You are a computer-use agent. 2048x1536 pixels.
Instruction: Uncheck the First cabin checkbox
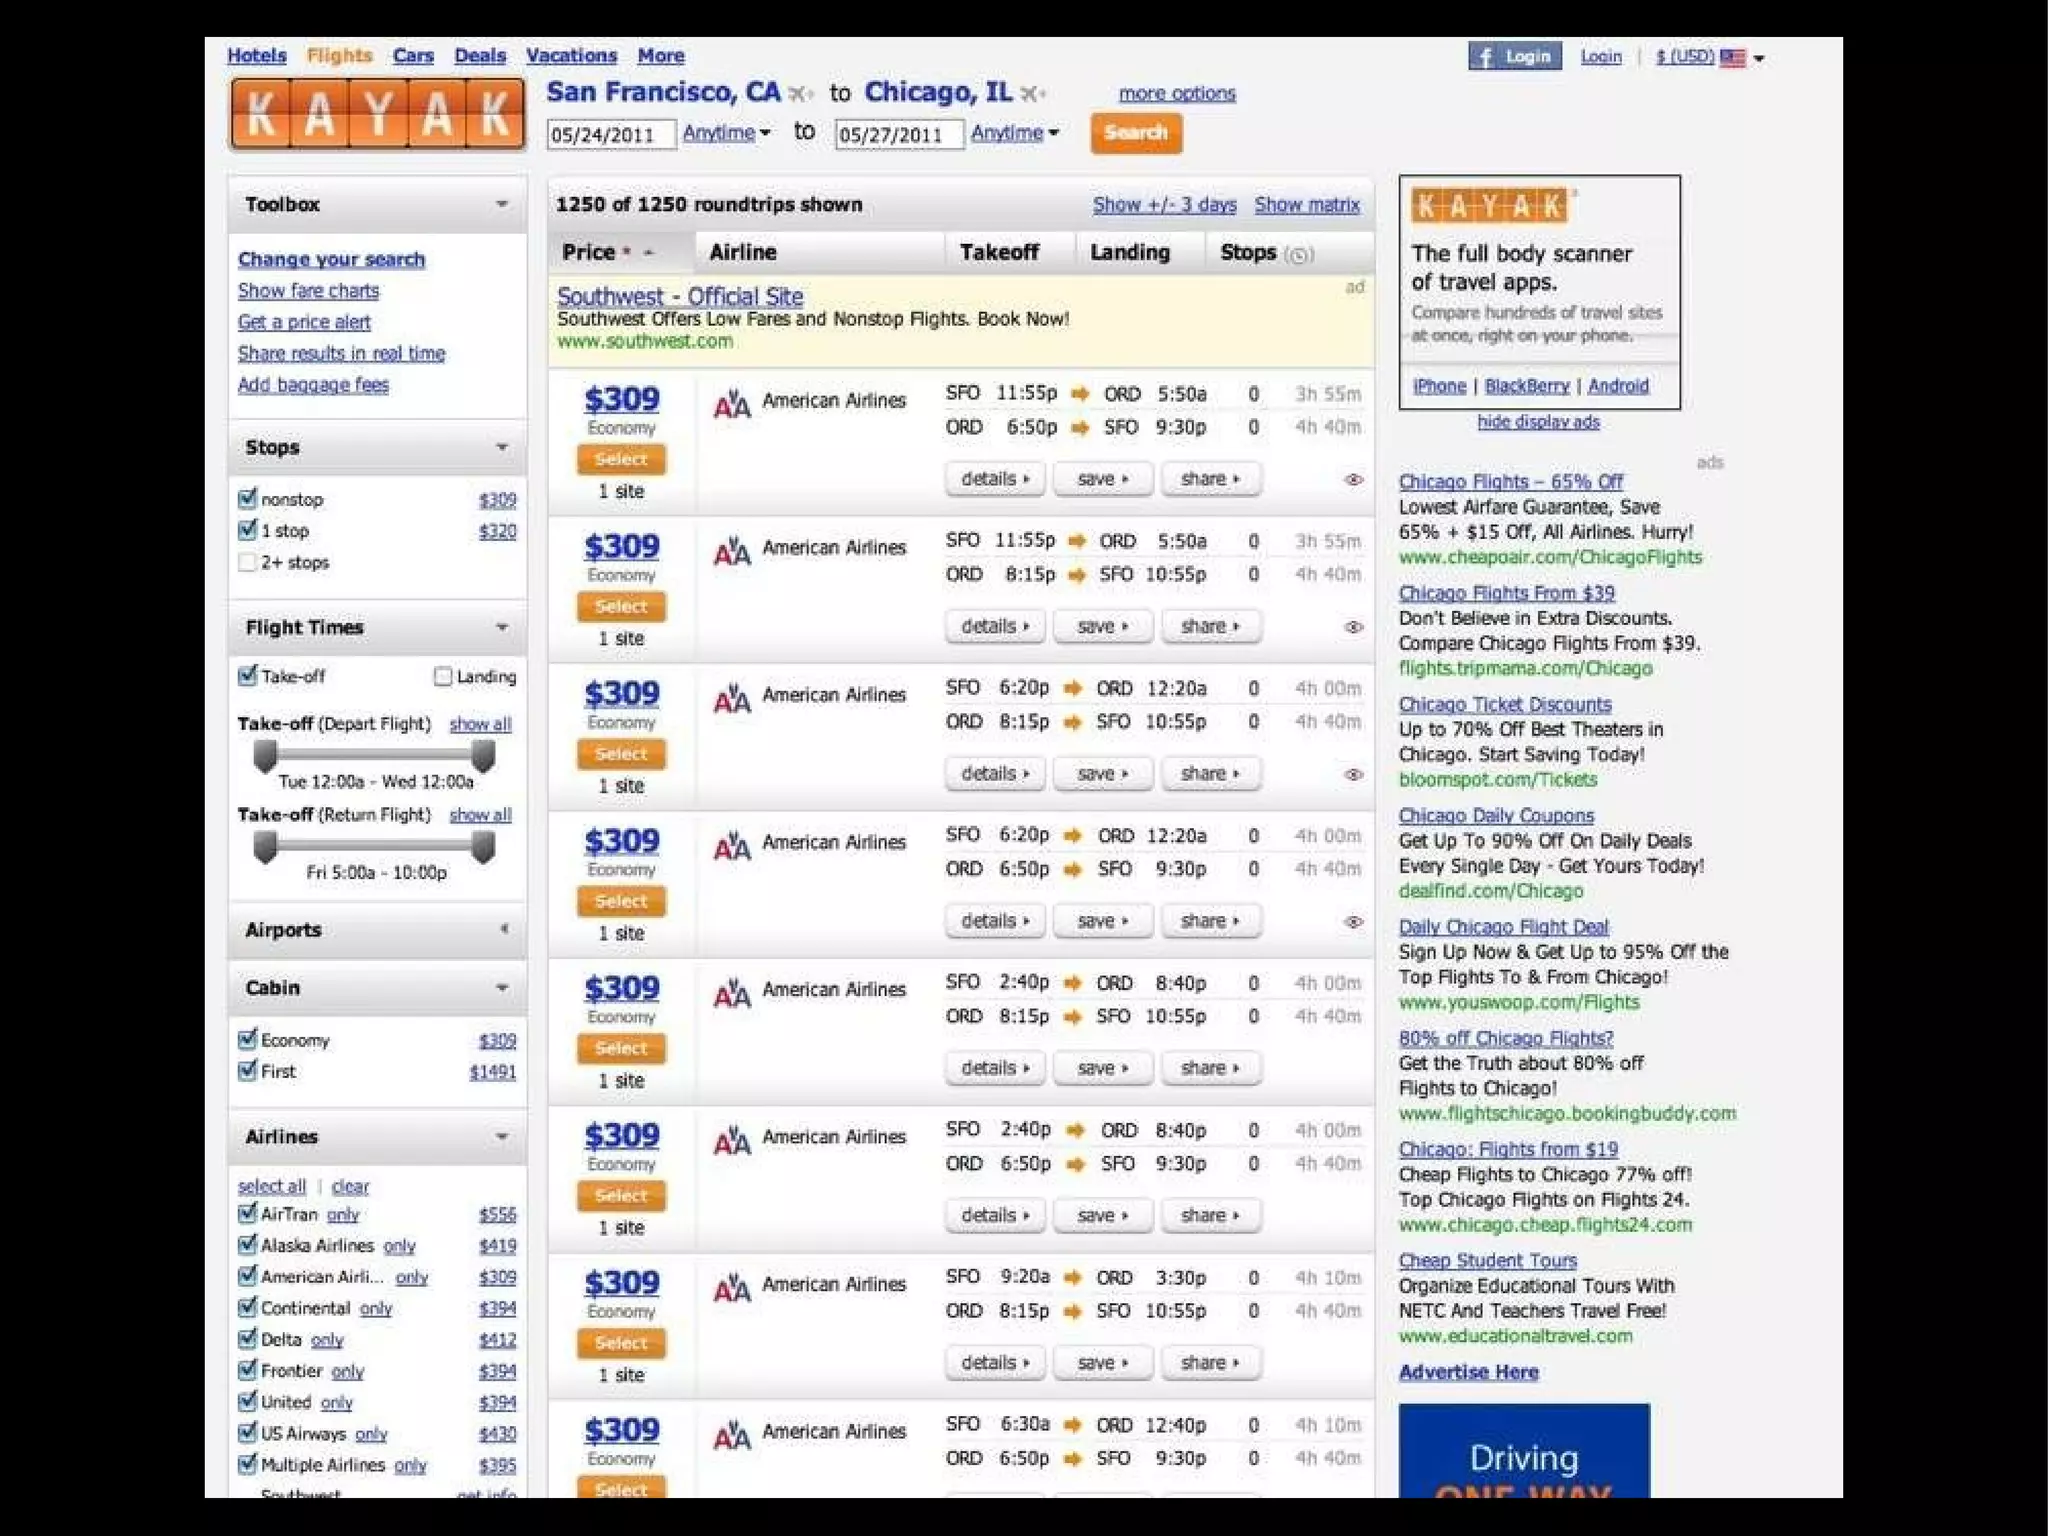coord(247,1070)
